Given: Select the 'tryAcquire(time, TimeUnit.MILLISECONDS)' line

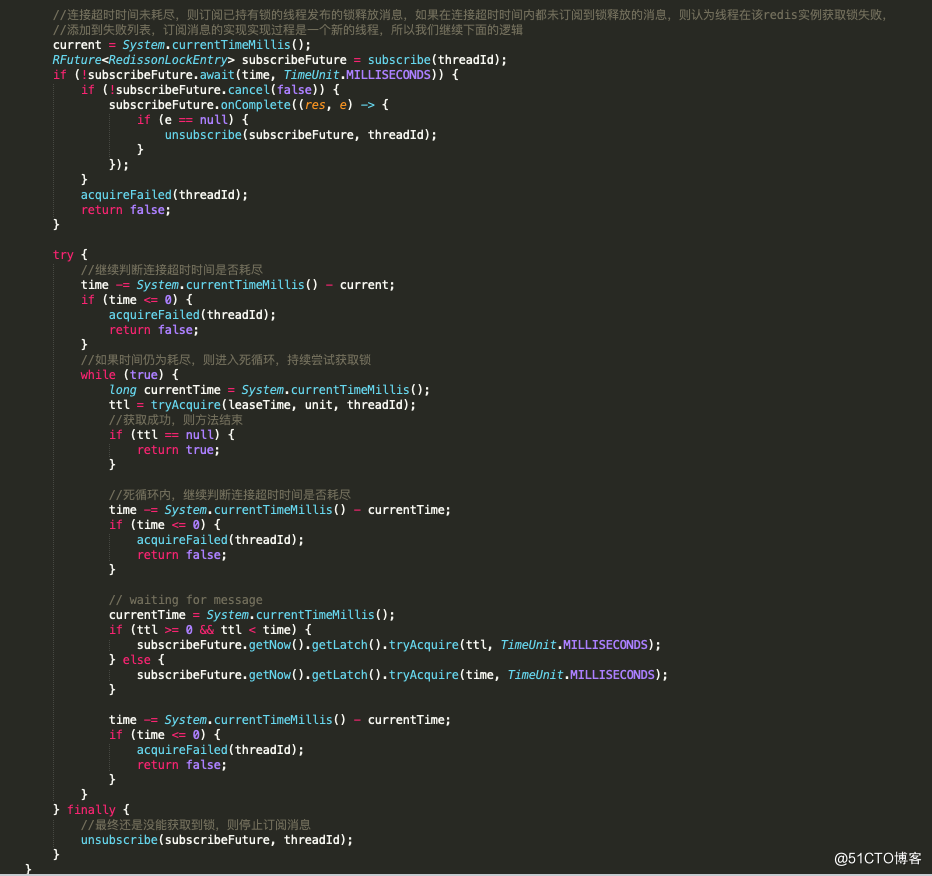Looking at the screenshot, I should tap(402, 675).
